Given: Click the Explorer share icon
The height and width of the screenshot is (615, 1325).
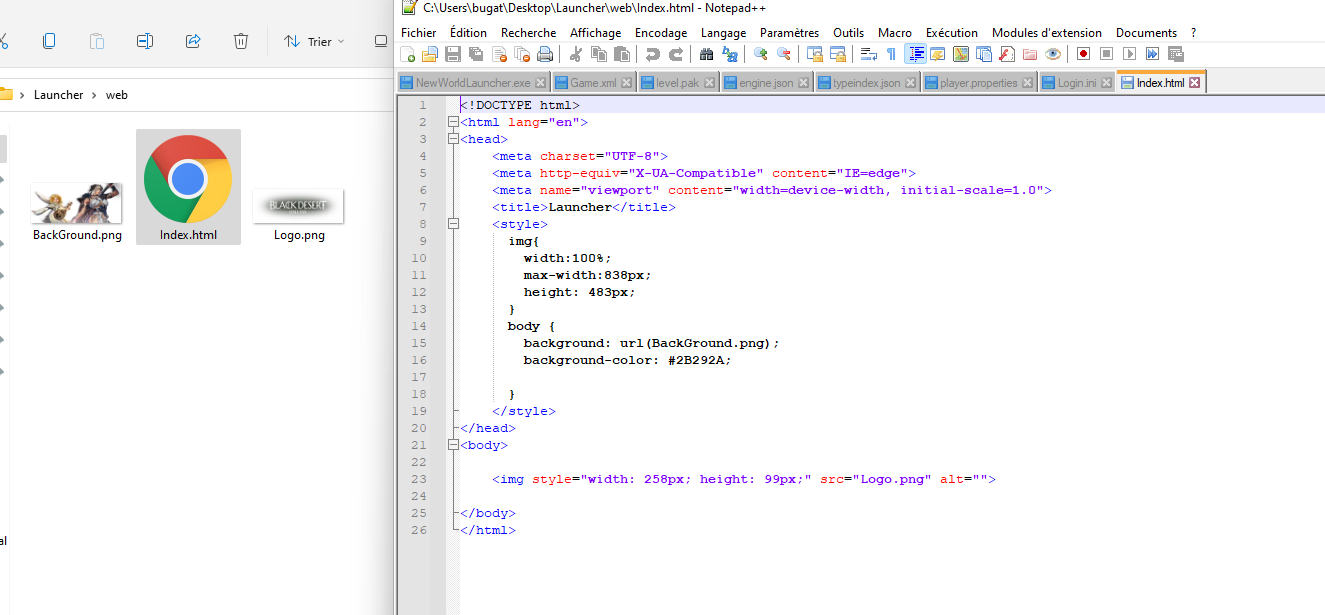Looking at the screenshot, I should (x=193, y=41).
